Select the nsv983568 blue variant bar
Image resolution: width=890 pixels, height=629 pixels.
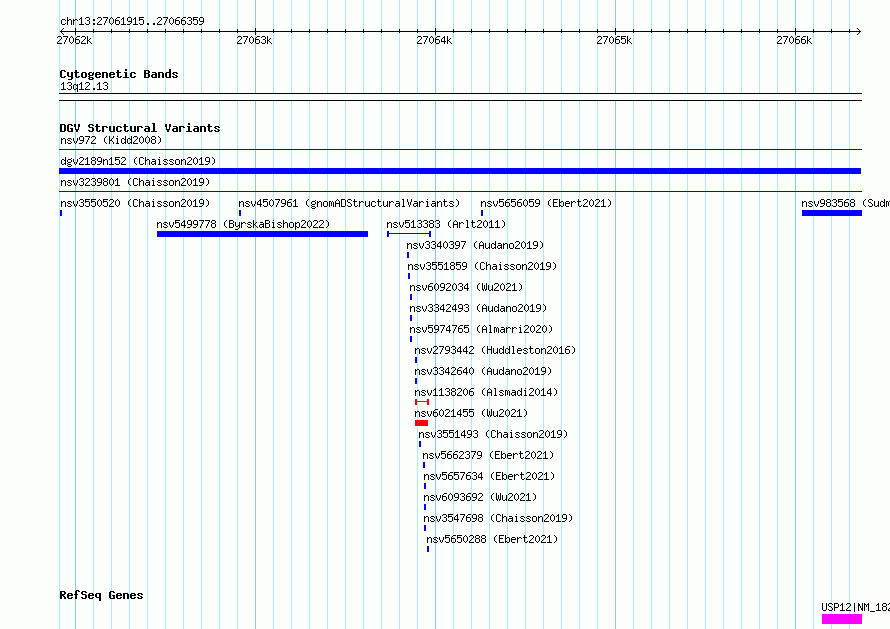[832, 213]
